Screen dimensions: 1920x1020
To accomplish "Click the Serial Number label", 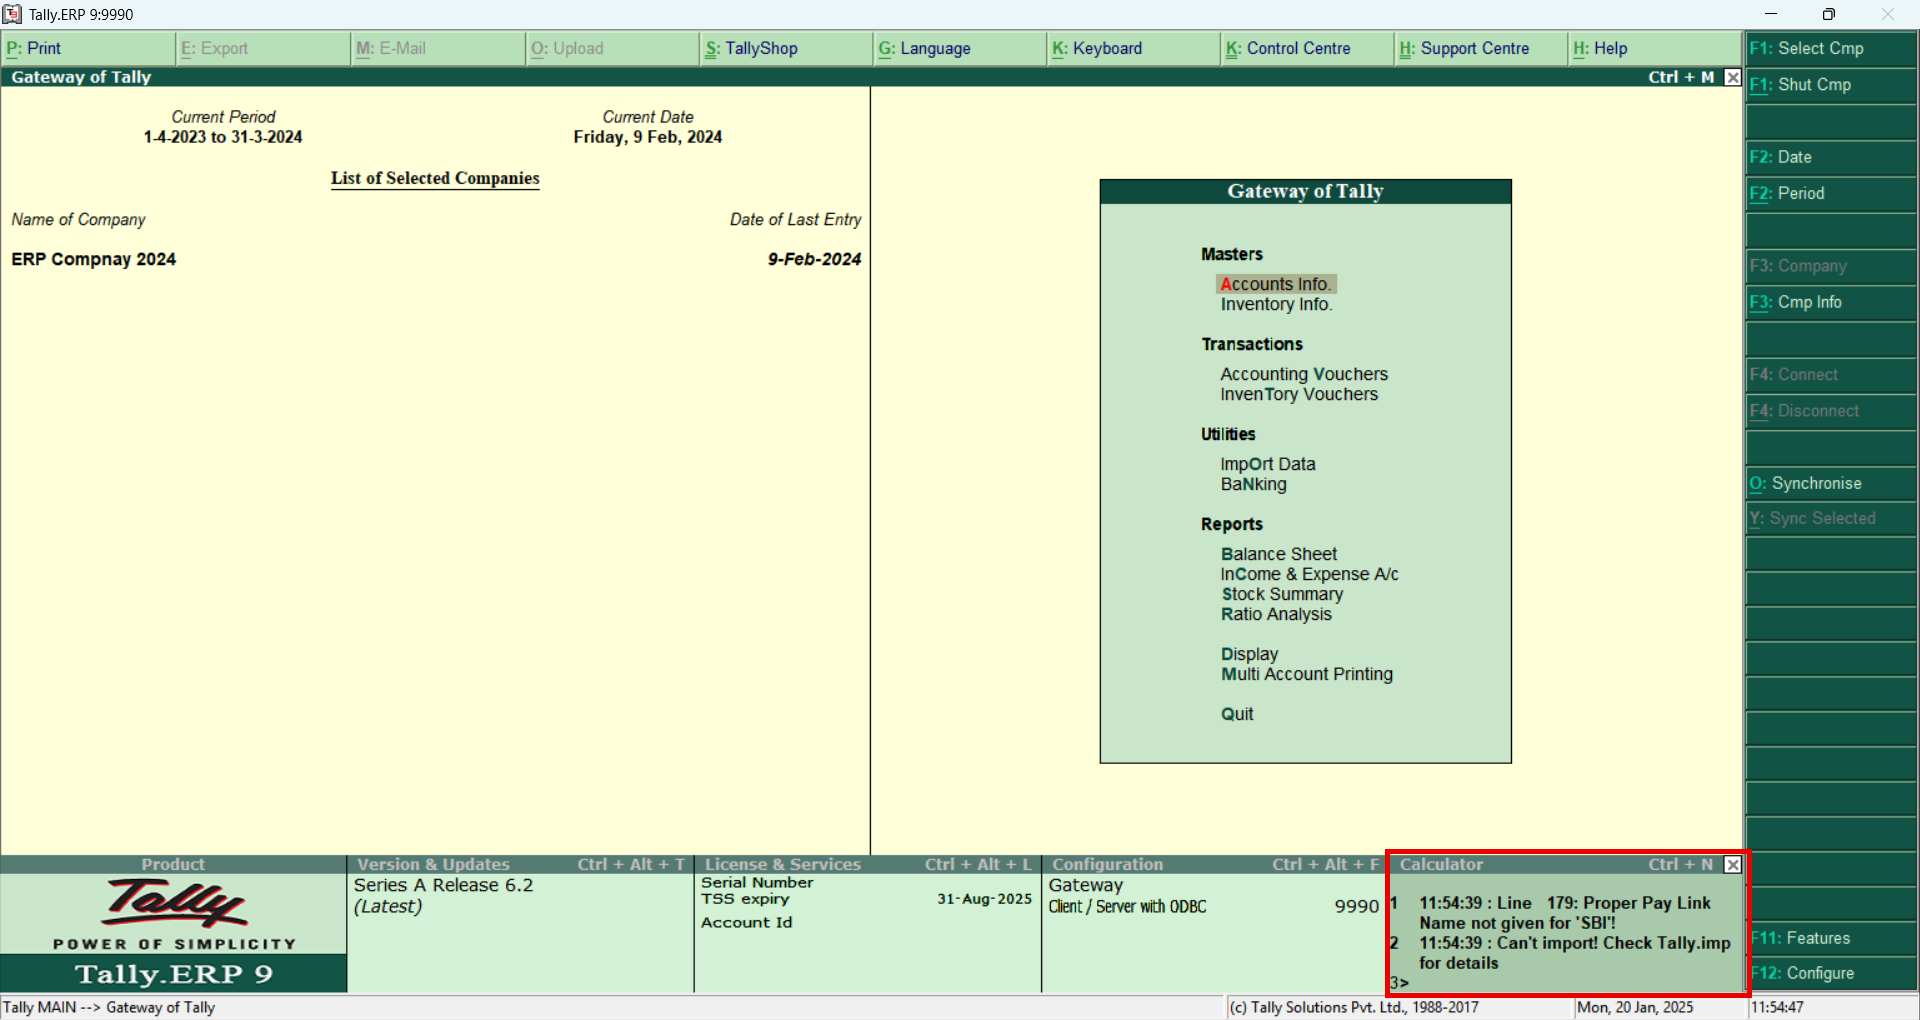I will 757,883.
